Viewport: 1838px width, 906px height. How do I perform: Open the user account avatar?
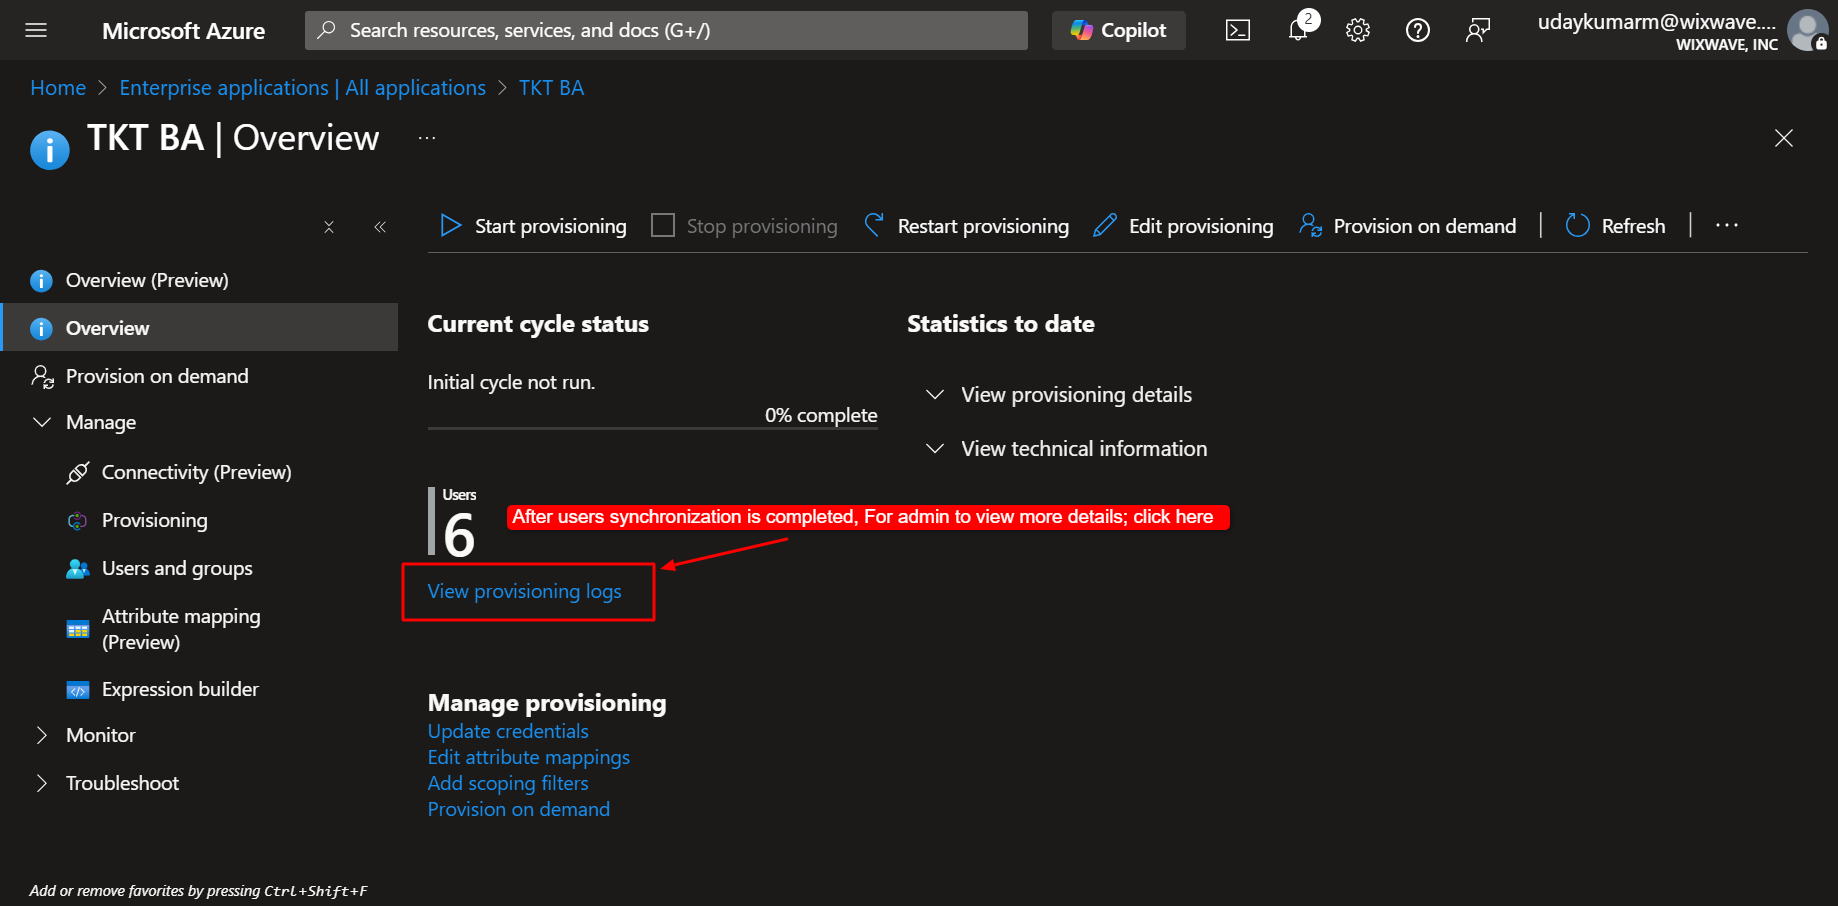pyautogui.click(x=1808, y=30)
